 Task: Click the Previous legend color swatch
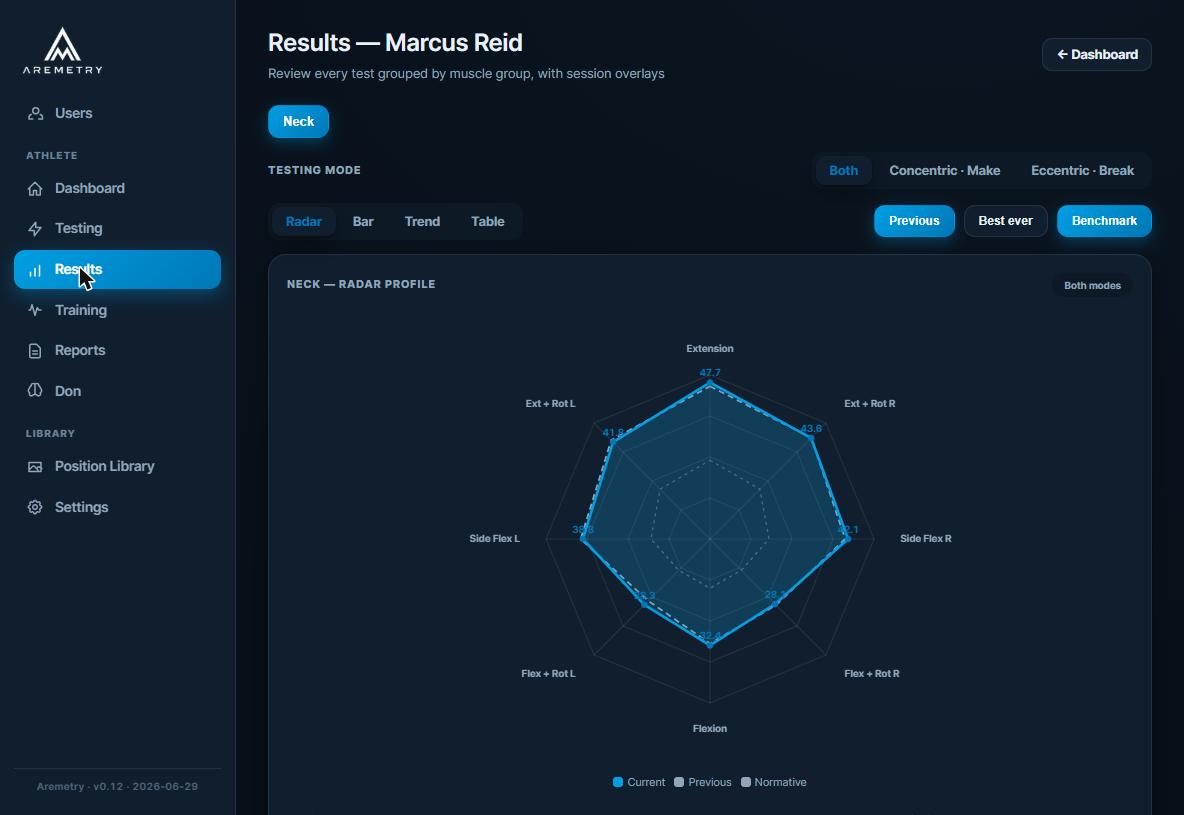point(679,782)
